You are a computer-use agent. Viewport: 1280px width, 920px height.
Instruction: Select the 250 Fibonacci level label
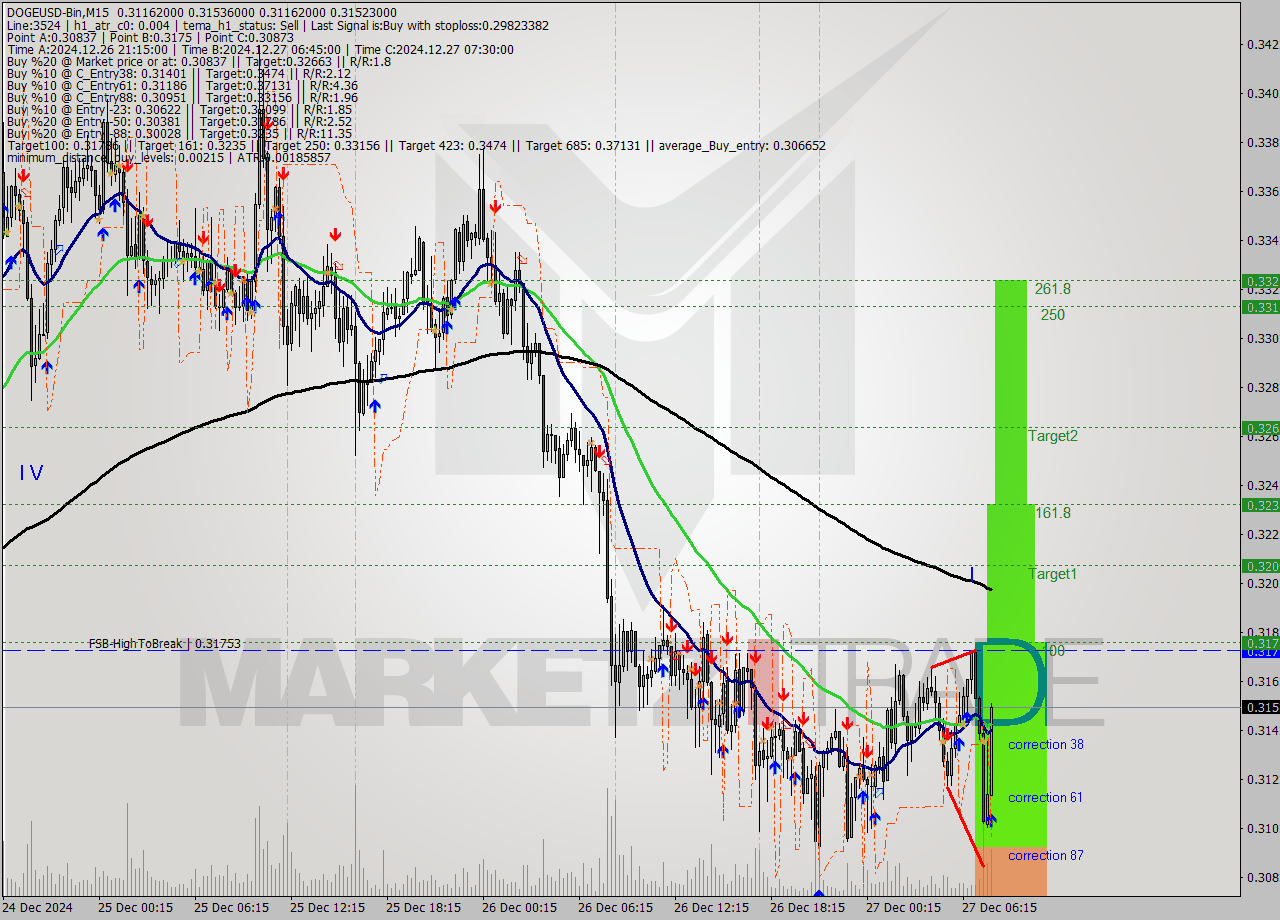(x=1052, y=315)
